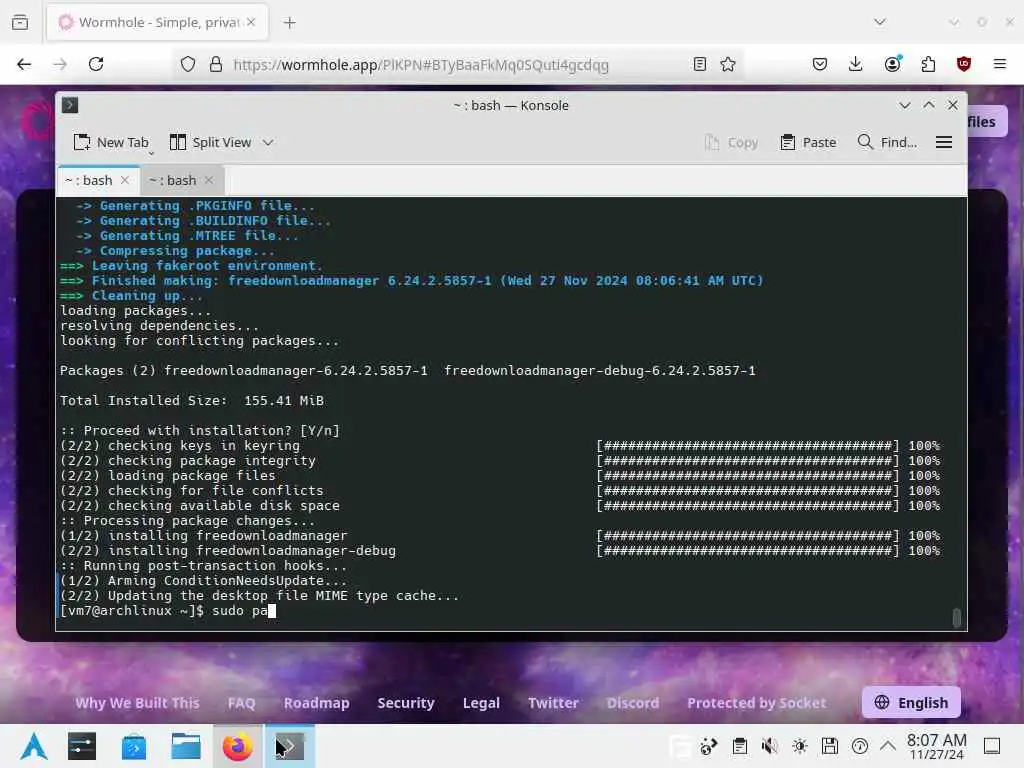
Task: Open the Roadmap footer link
Action: [x=317, y=703]
